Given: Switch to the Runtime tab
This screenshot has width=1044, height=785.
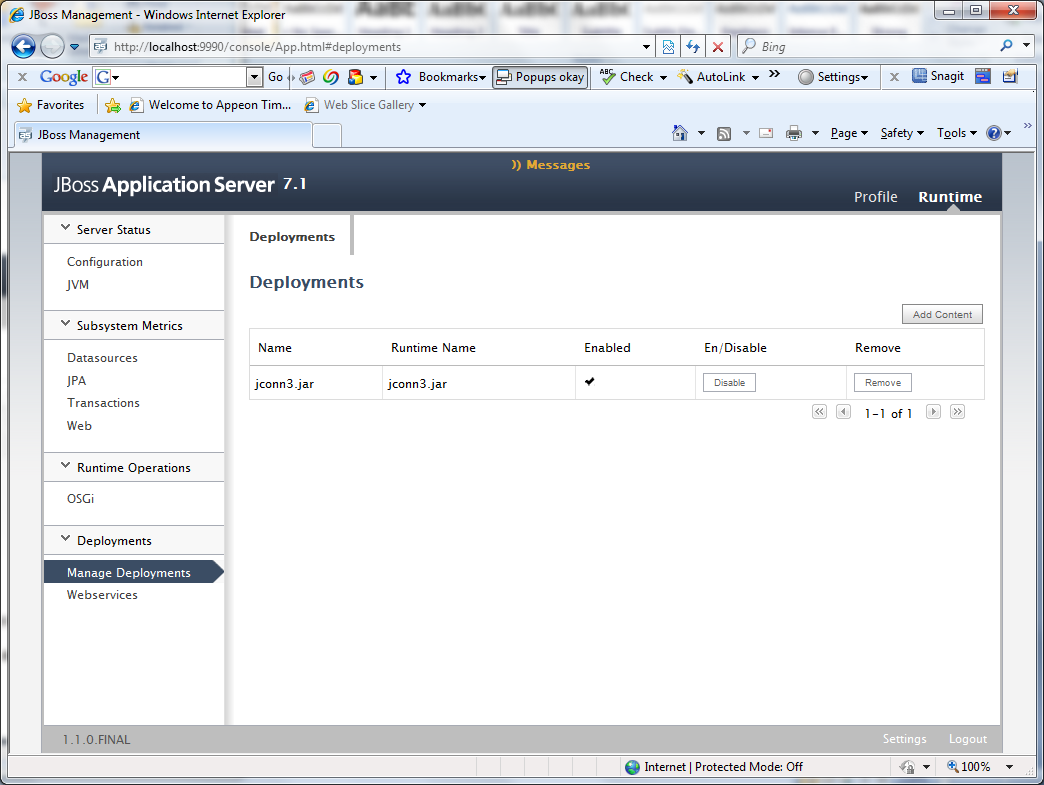Looking at the screenshot, I should pos(950,197).
